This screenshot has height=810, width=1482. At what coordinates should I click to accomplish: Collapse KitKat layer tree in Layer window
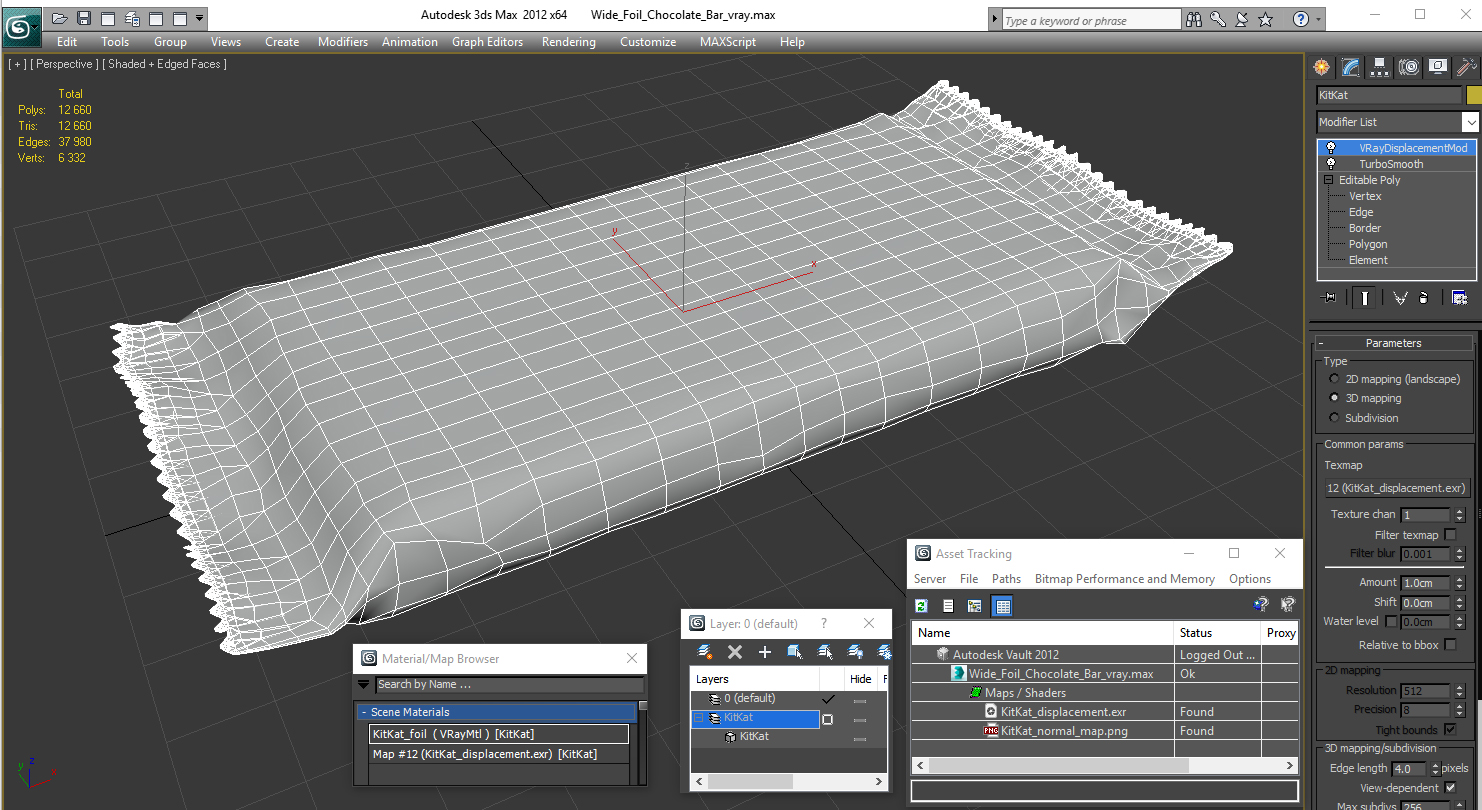click(x=698, y=718)
